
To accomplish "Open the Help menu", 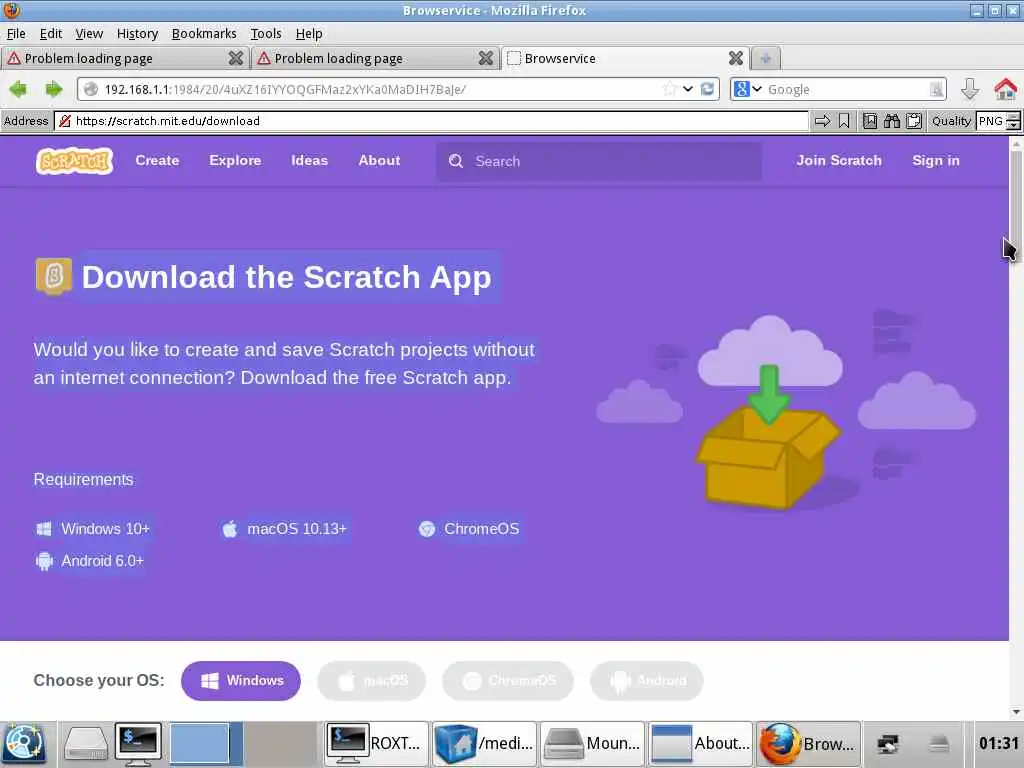I will pos(309,33).
